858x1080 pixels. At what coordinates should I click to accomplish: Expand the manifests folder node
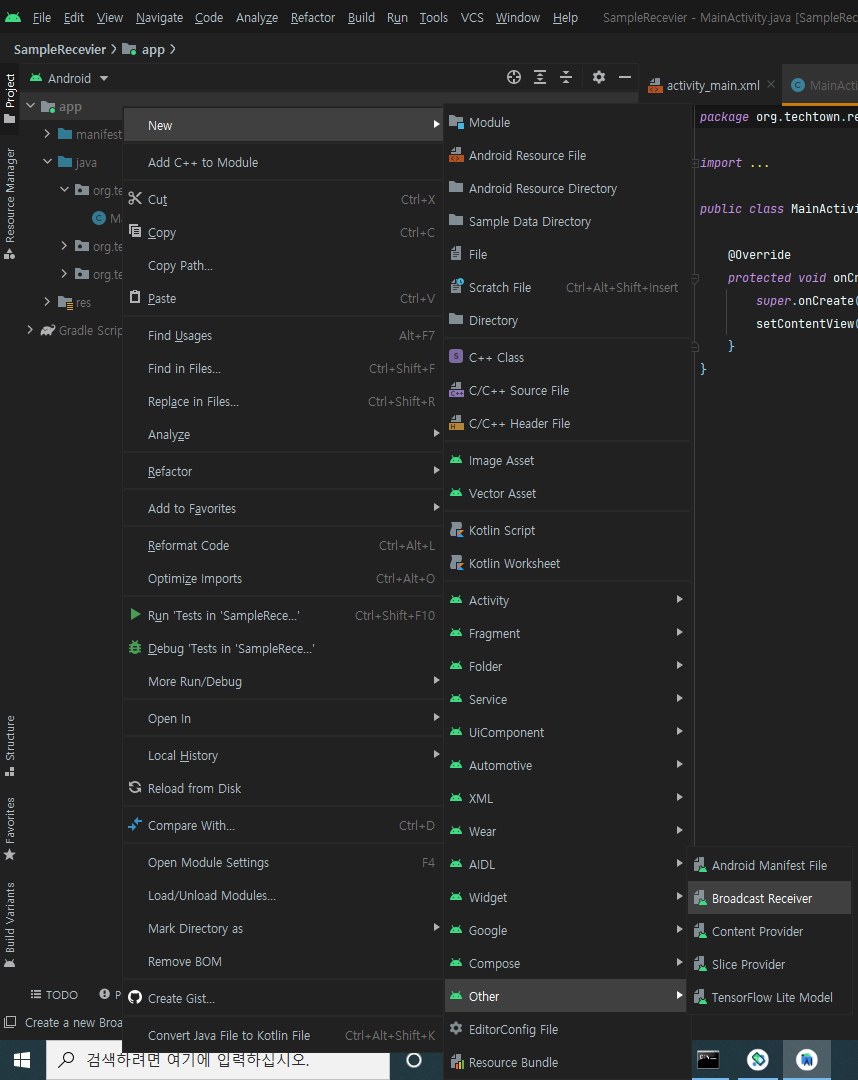(47, 134)
